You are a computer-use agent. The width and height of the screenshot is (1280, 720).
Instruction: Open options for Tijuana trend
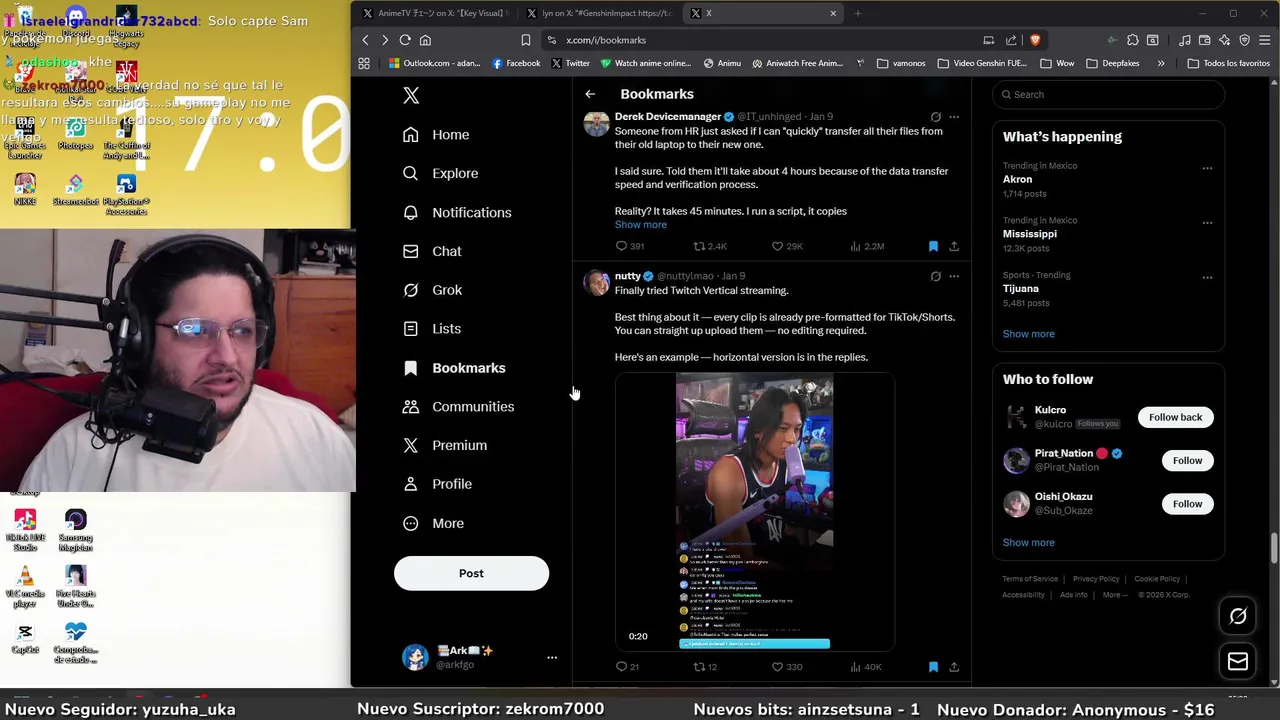1207,277
